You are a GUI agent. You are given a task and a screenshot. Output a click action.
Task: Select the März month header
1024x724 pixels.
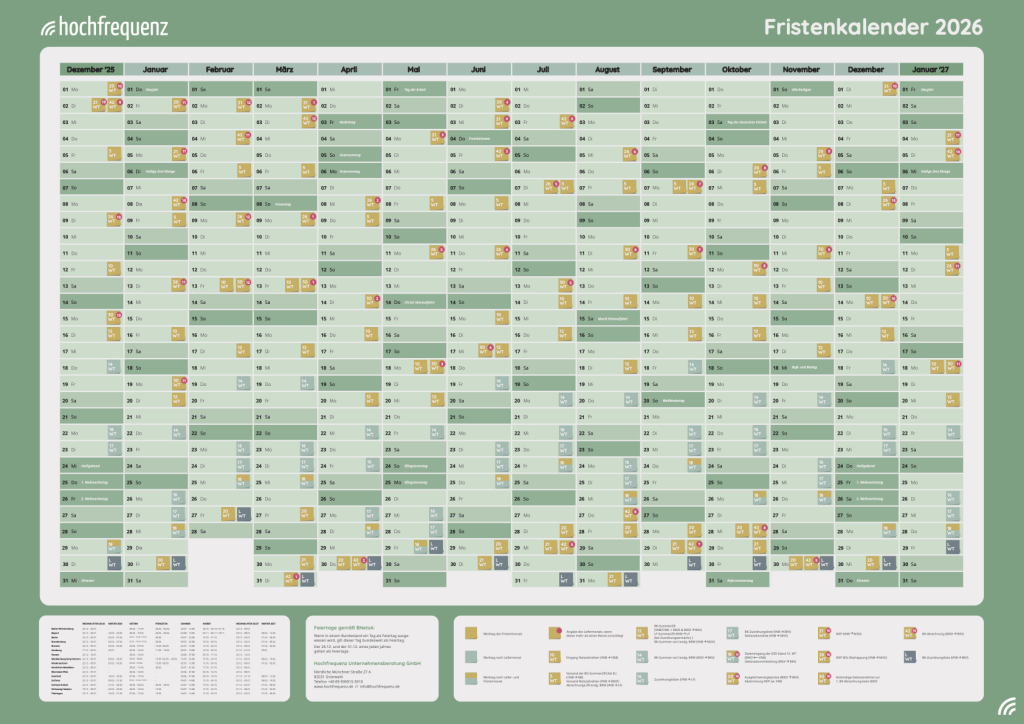283,69
